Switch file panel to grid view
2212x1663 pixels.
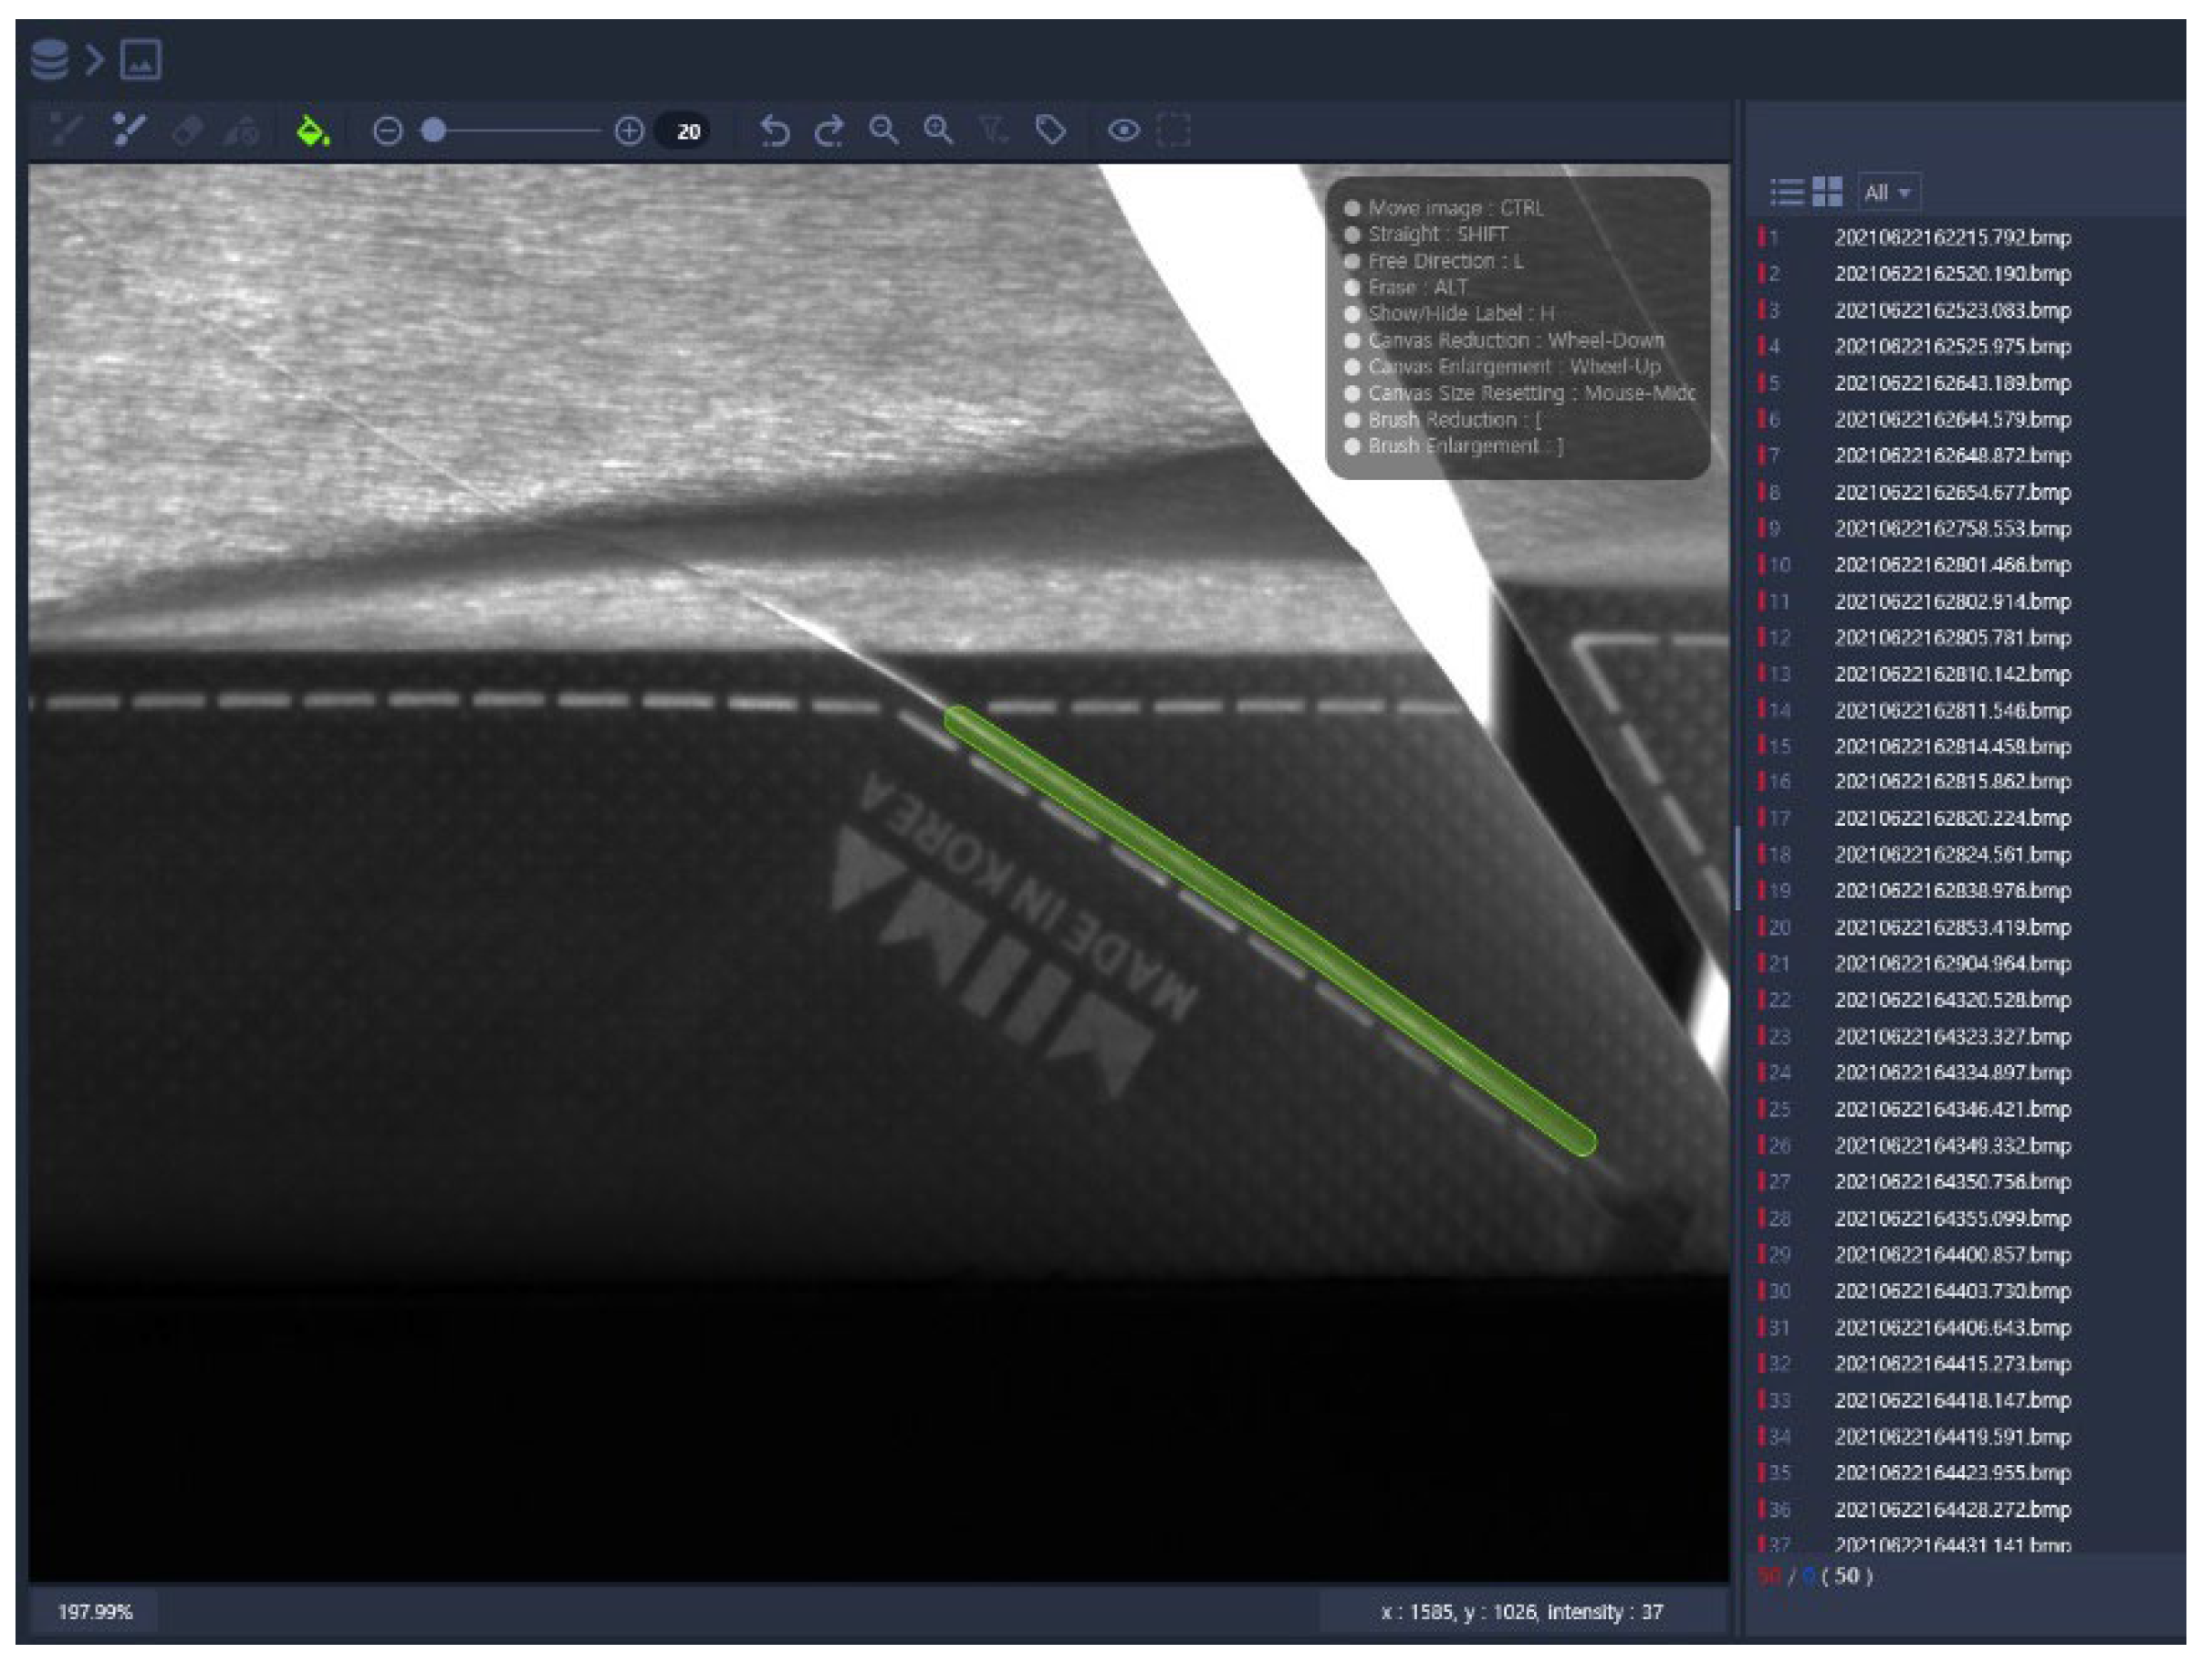coord(1827,191)
